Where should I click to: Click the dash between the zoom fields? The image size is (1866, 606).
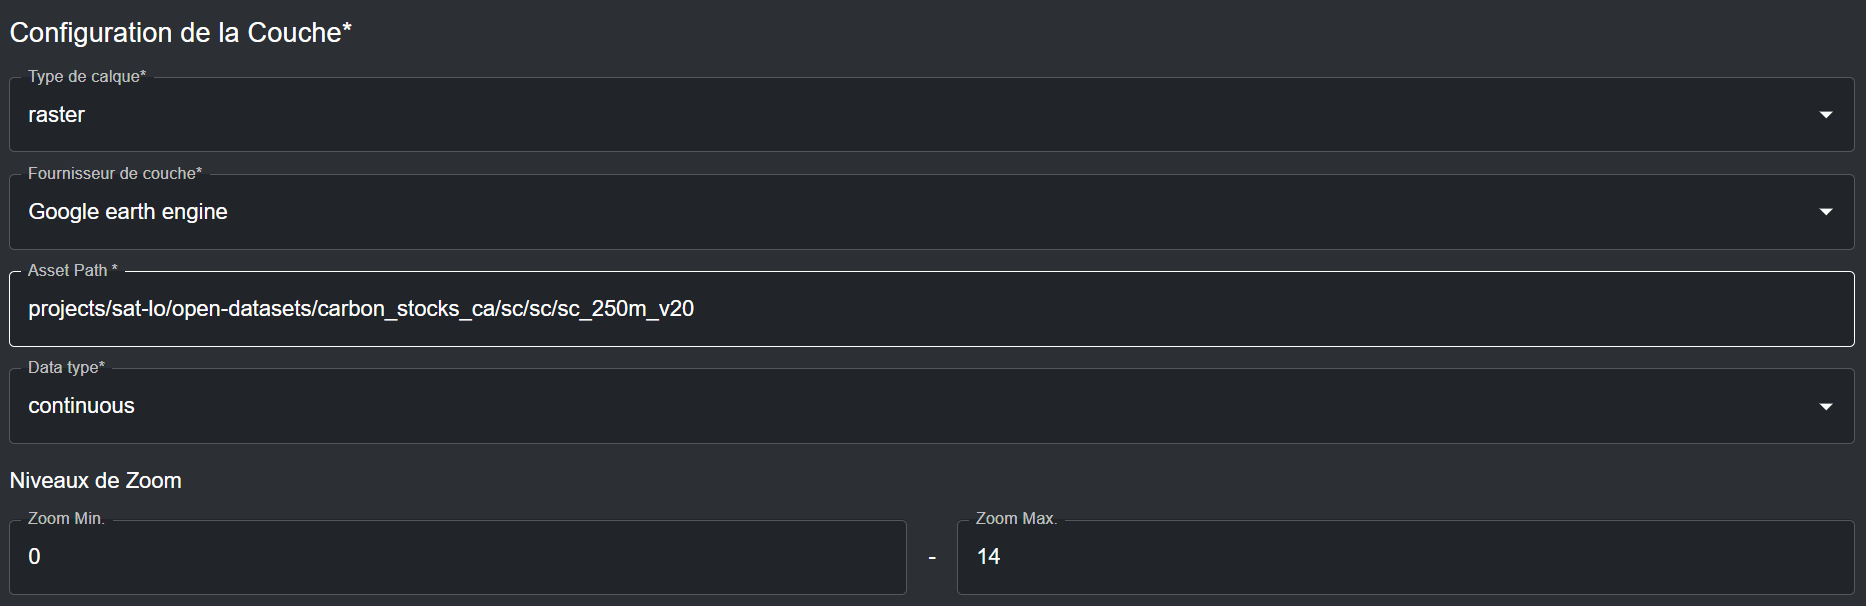tap(932, 558)
